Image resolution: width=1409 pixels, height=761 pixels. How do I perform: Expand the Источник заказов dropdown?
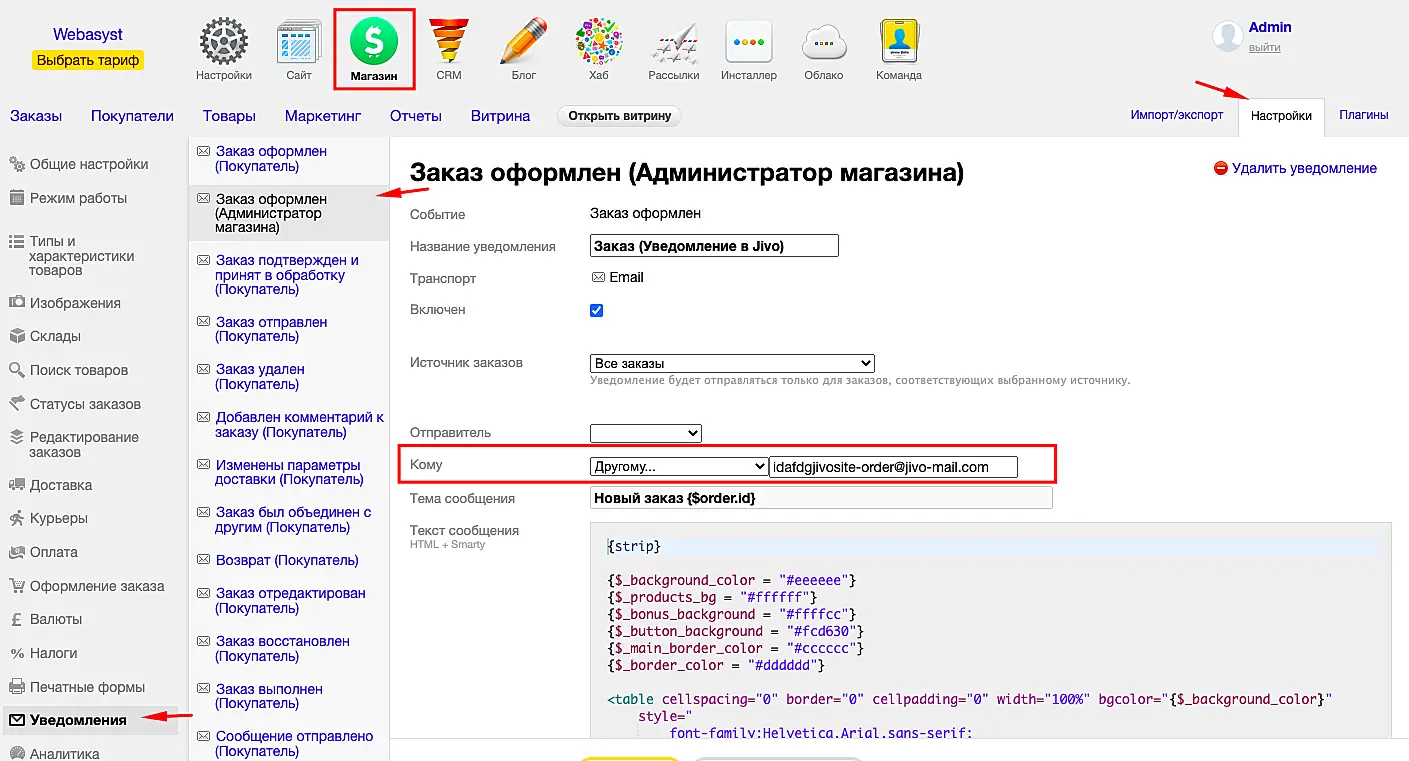[732, 363]
